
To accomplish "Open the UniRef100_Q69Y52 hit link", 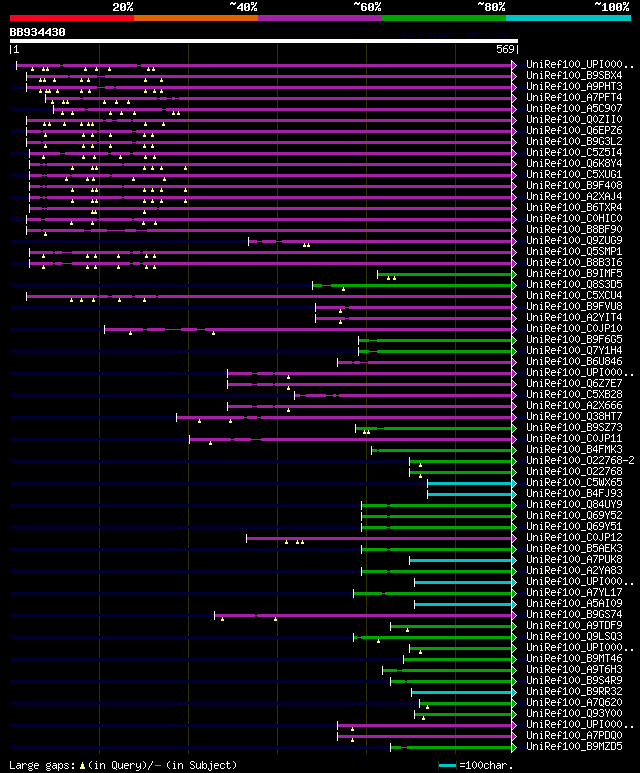I will (574, 515).
